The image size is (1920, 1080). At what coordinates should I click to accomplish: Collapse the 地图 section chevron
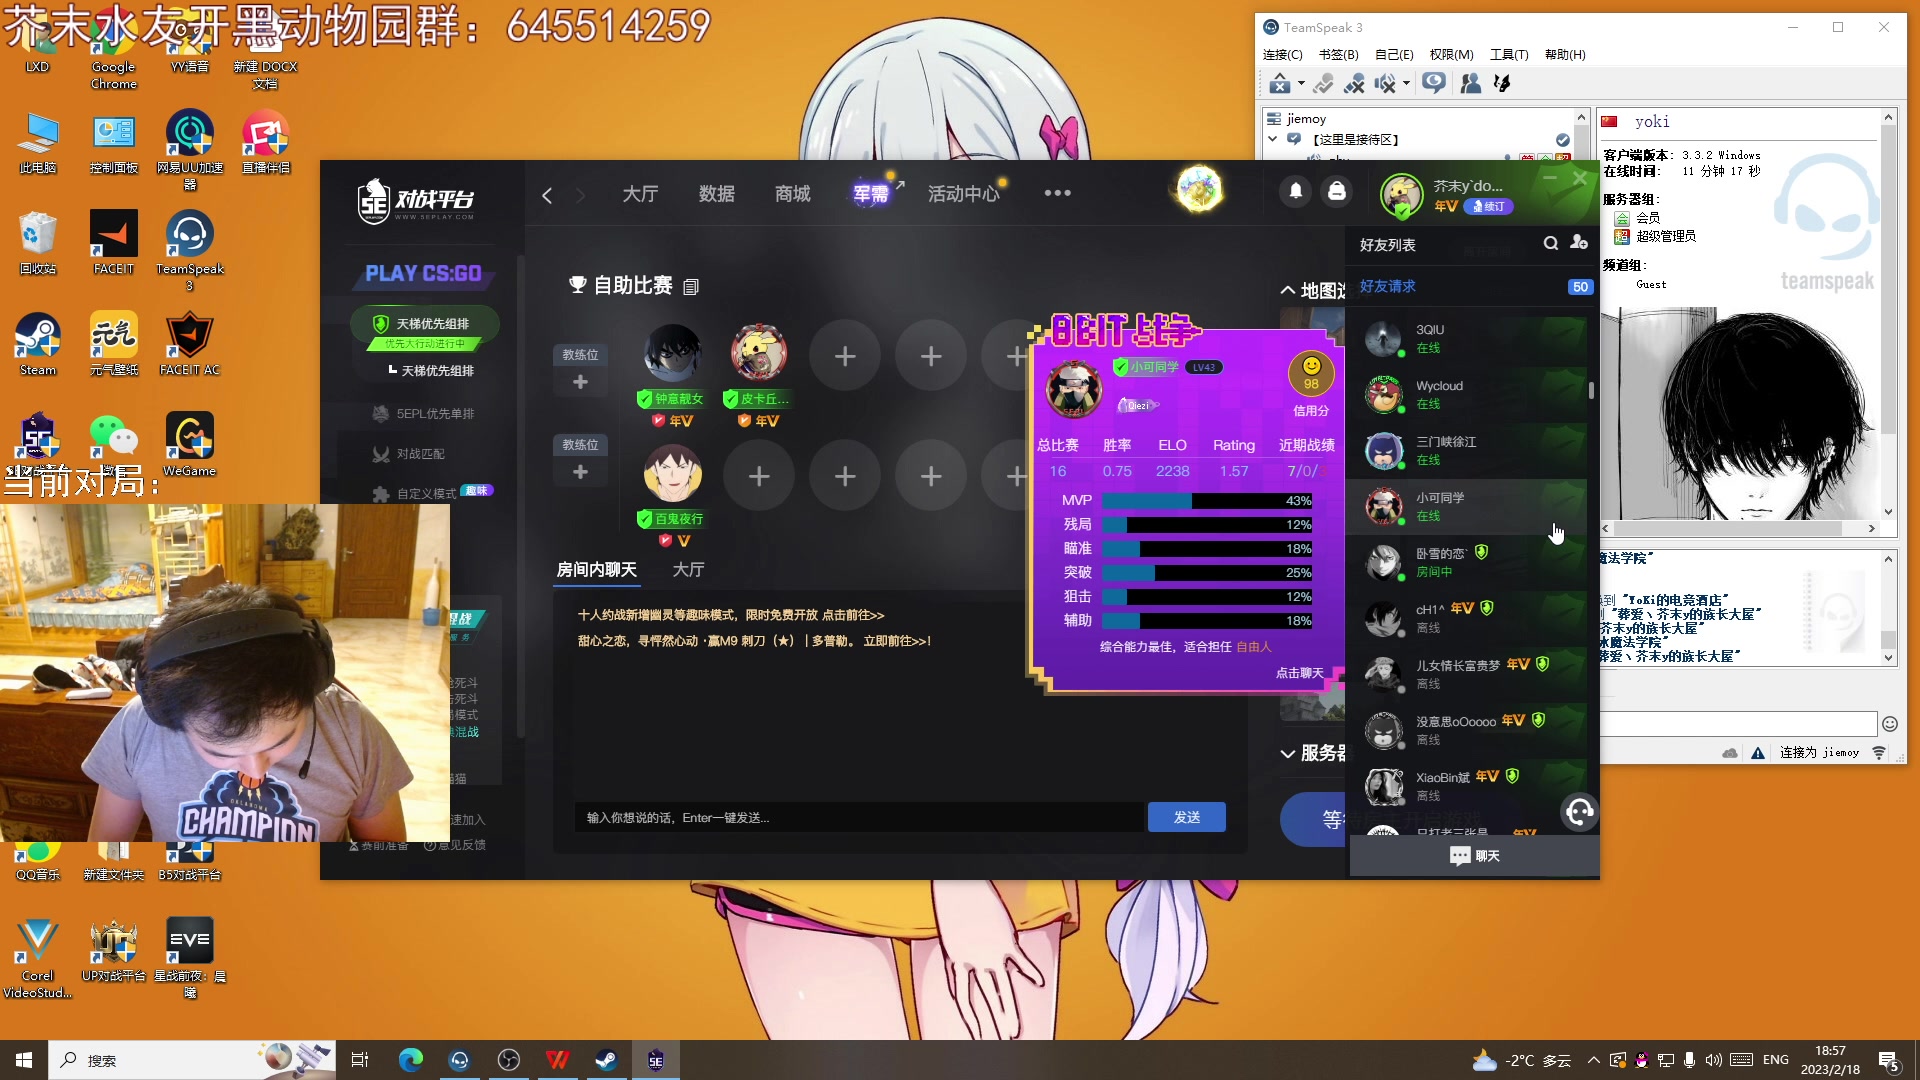pyautogui.click(x=1288, y=290)
